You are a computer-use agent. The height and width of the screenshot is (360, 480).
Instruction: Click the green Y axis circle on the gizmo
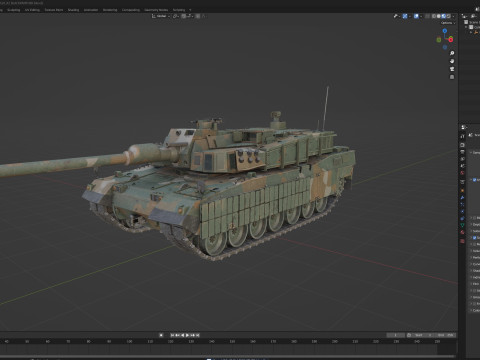pyautogui.click(x=439, y=40)
